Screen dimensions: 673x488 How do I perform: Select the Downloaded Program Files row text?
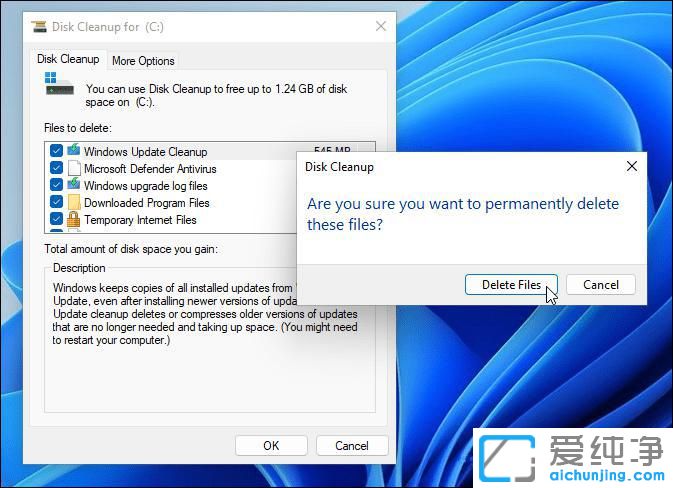(146, 203)
